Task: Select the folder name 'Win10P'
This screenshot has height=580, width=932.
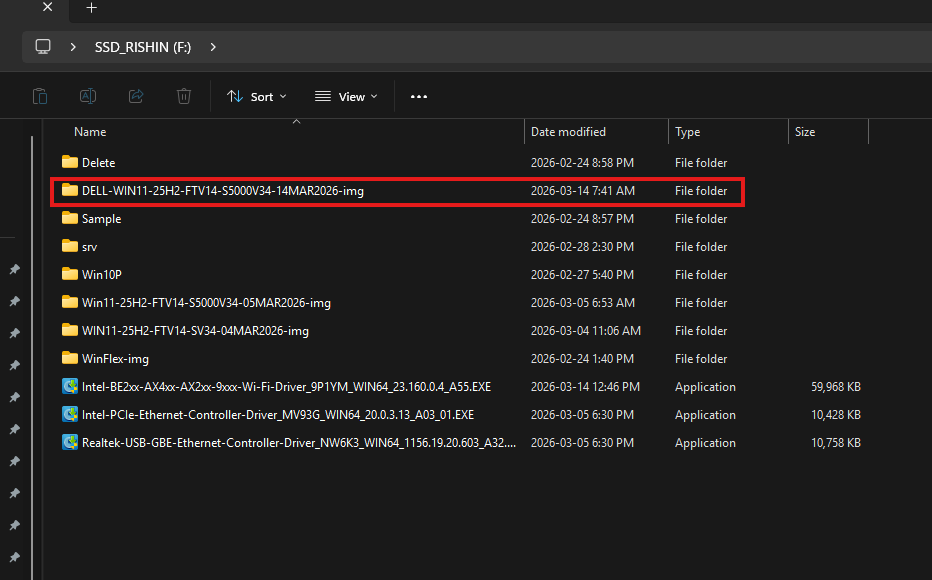Action: (x=102, y=275)
